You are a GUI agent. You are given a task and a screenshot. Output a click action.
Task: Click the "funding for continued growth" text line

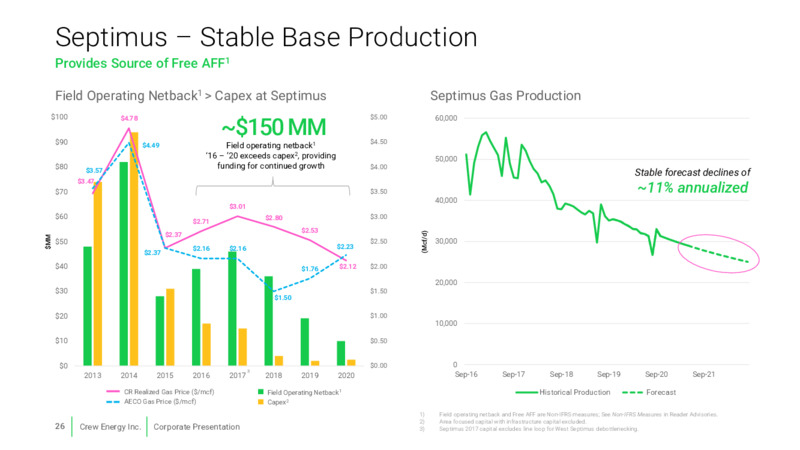point(271,166)
